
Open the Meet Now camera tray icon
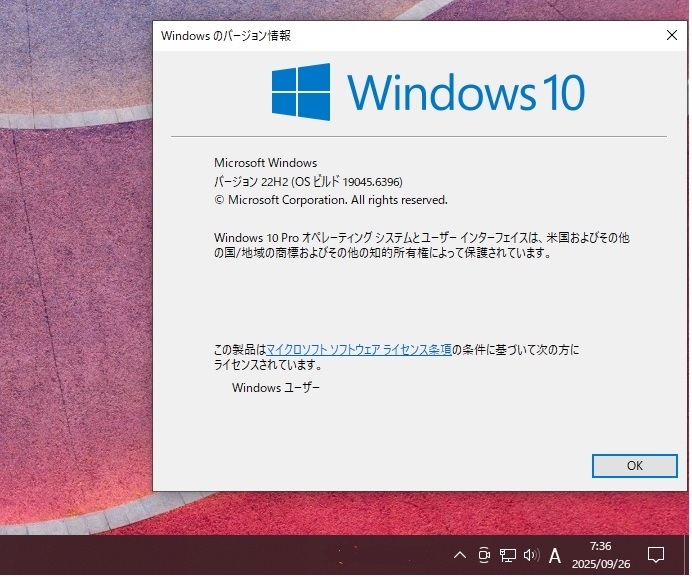click(x=486, y=557)
